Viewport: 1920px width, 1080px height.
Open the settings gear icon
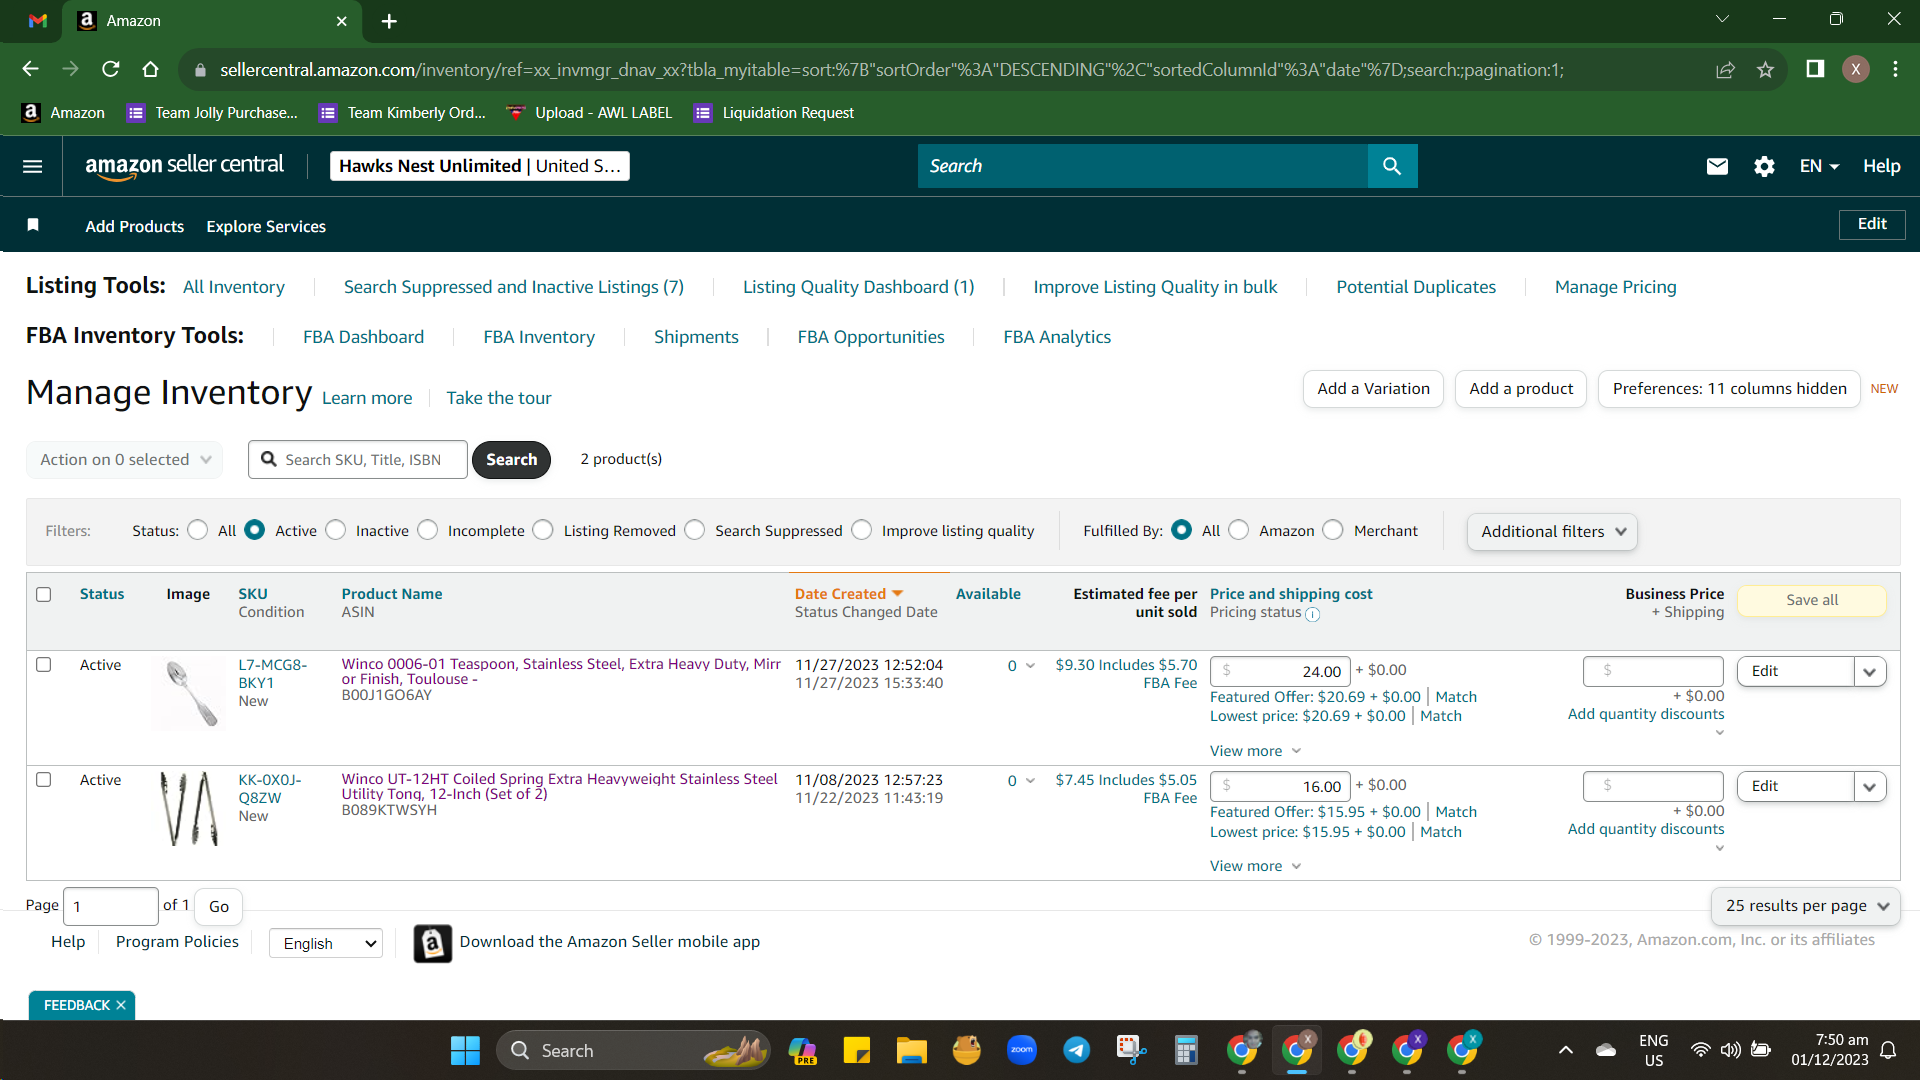[1764, 166]
